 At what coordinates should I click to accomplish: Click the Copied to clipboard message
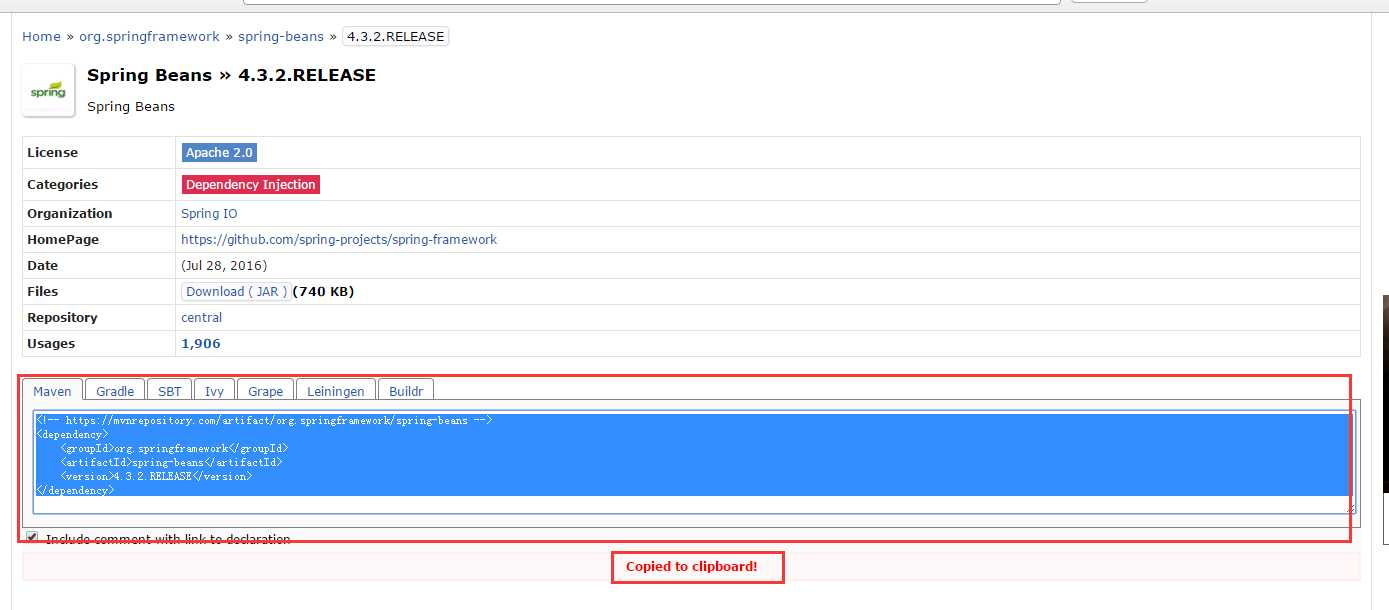(692, 567)
